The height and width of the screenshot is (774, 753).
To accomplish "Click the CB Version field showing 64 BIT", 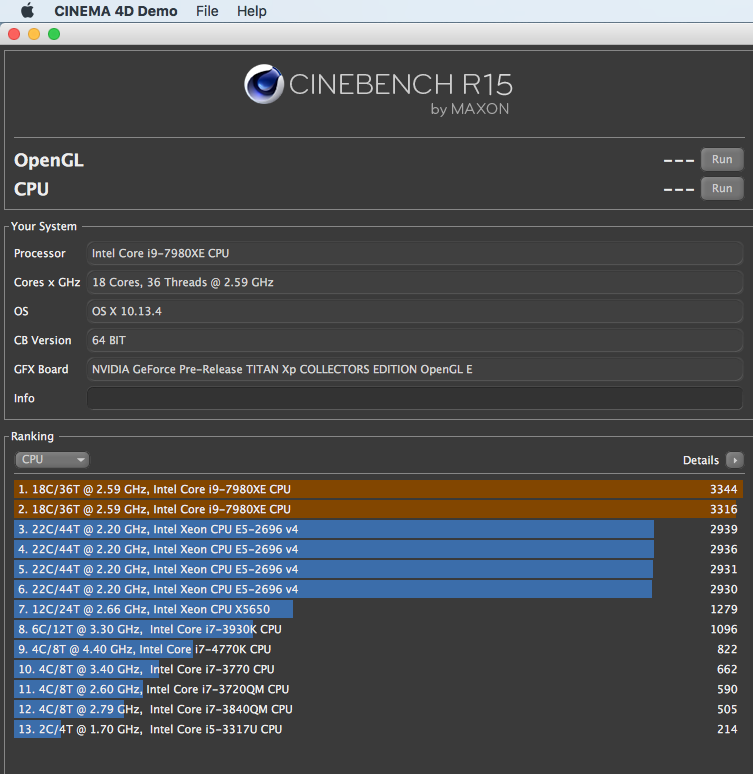I will pos(415,341).
